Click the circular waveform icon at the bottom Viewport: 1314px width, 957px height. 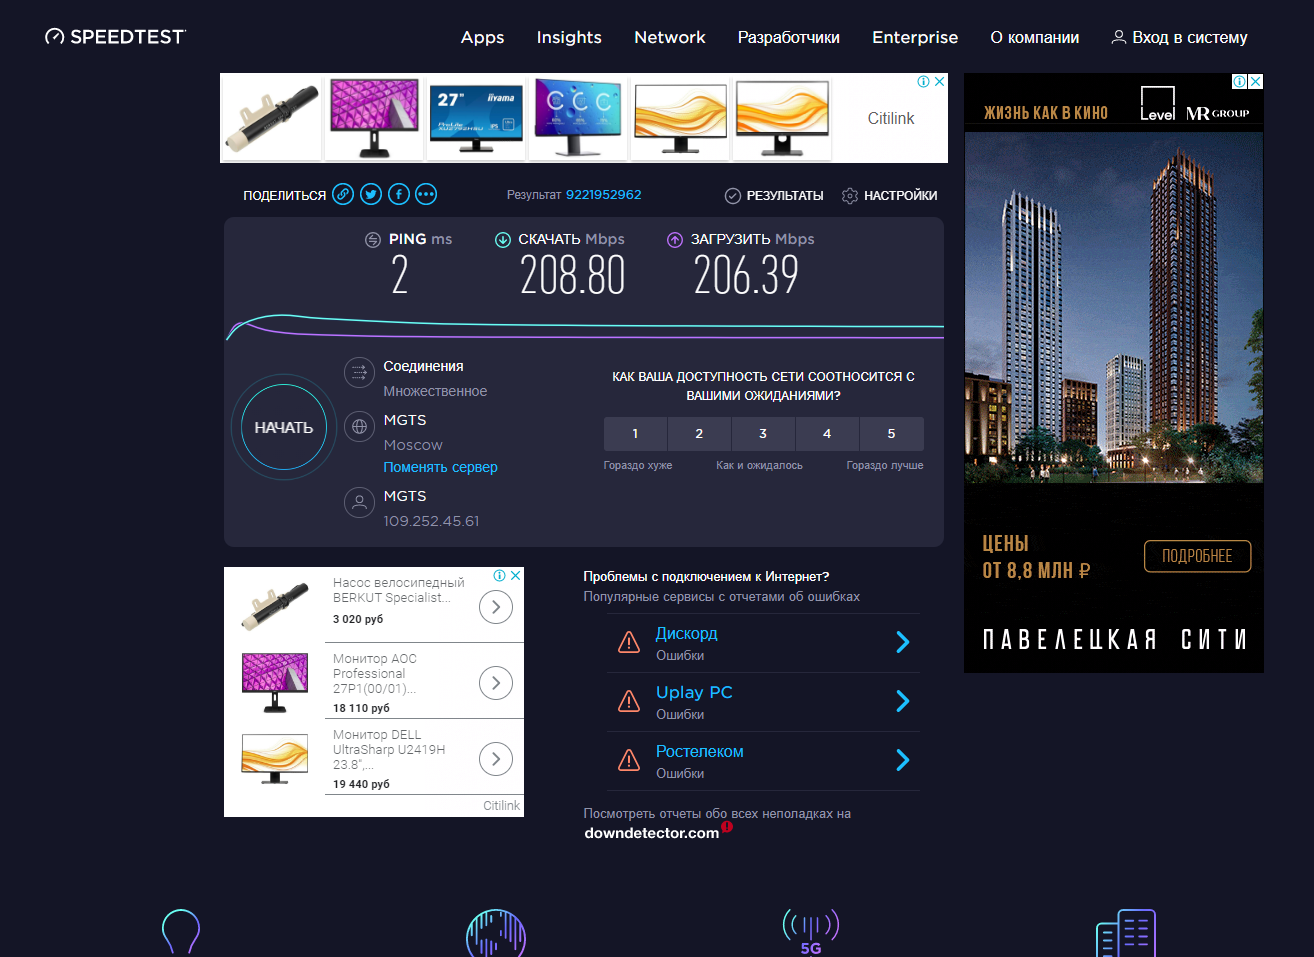coord(496,934)
